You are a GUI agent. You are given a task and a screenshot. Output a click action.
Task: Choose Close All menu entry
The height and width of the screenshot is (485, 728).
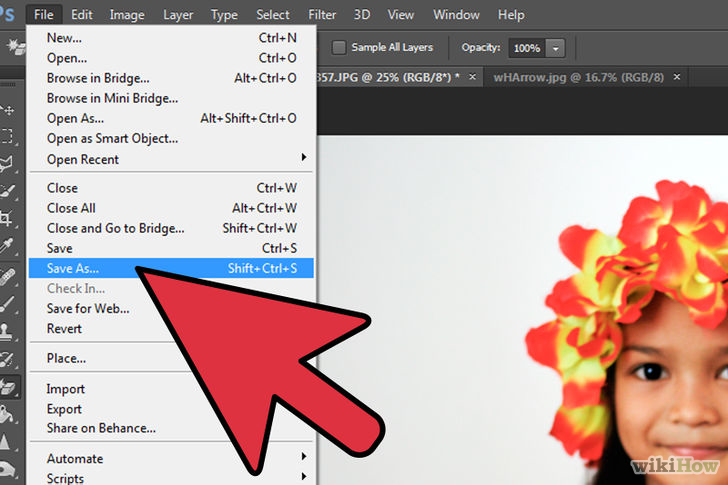171,208
